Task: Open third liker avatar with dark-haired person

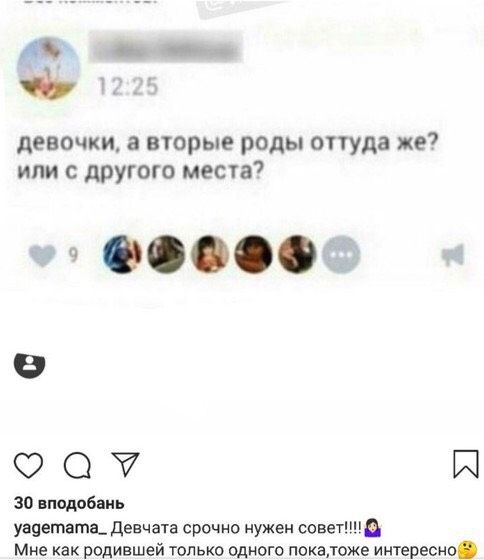Action: click(x=210, y=254)
